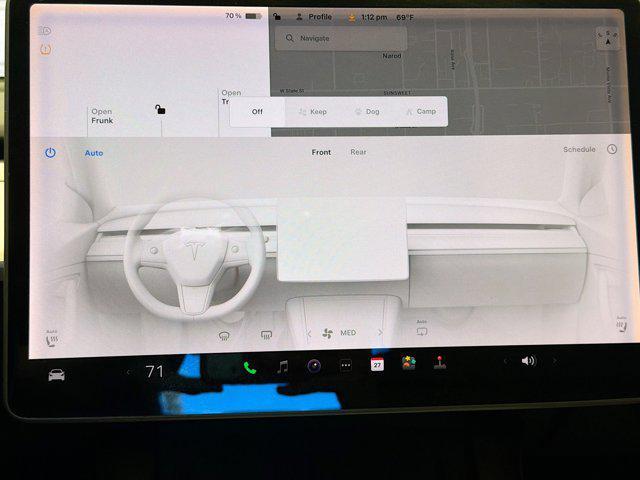
Task: Open the car Controls menu
Action: [x=56, y=374]
